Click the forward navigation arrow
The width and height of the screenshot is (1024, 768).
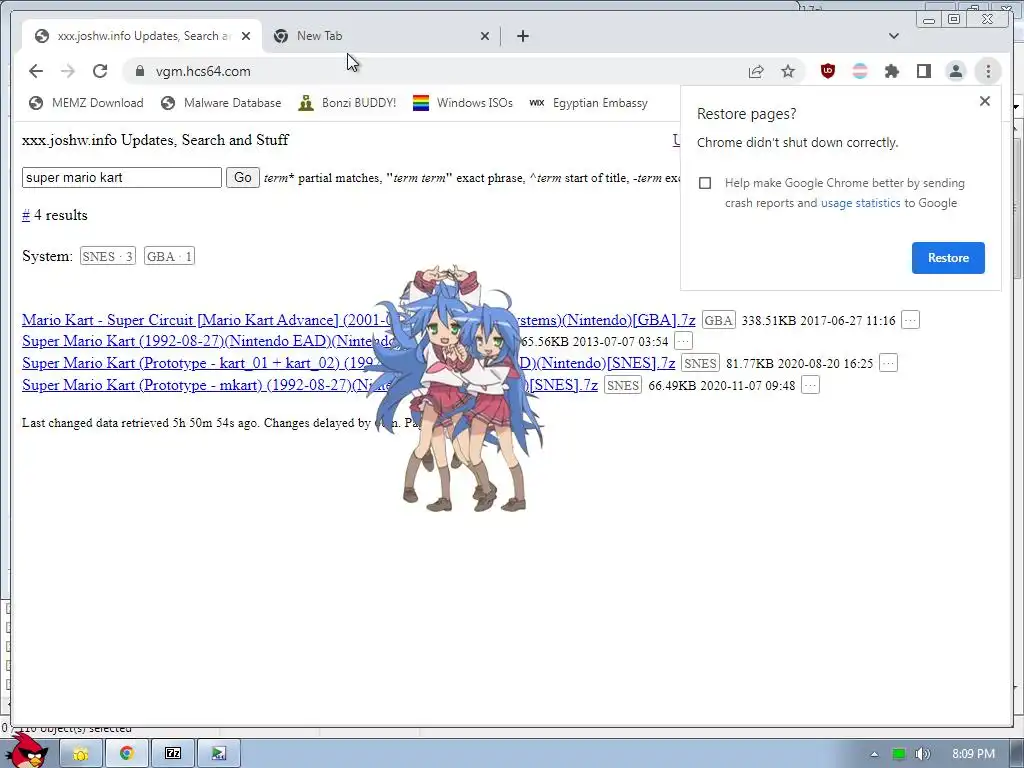[68, 71]
